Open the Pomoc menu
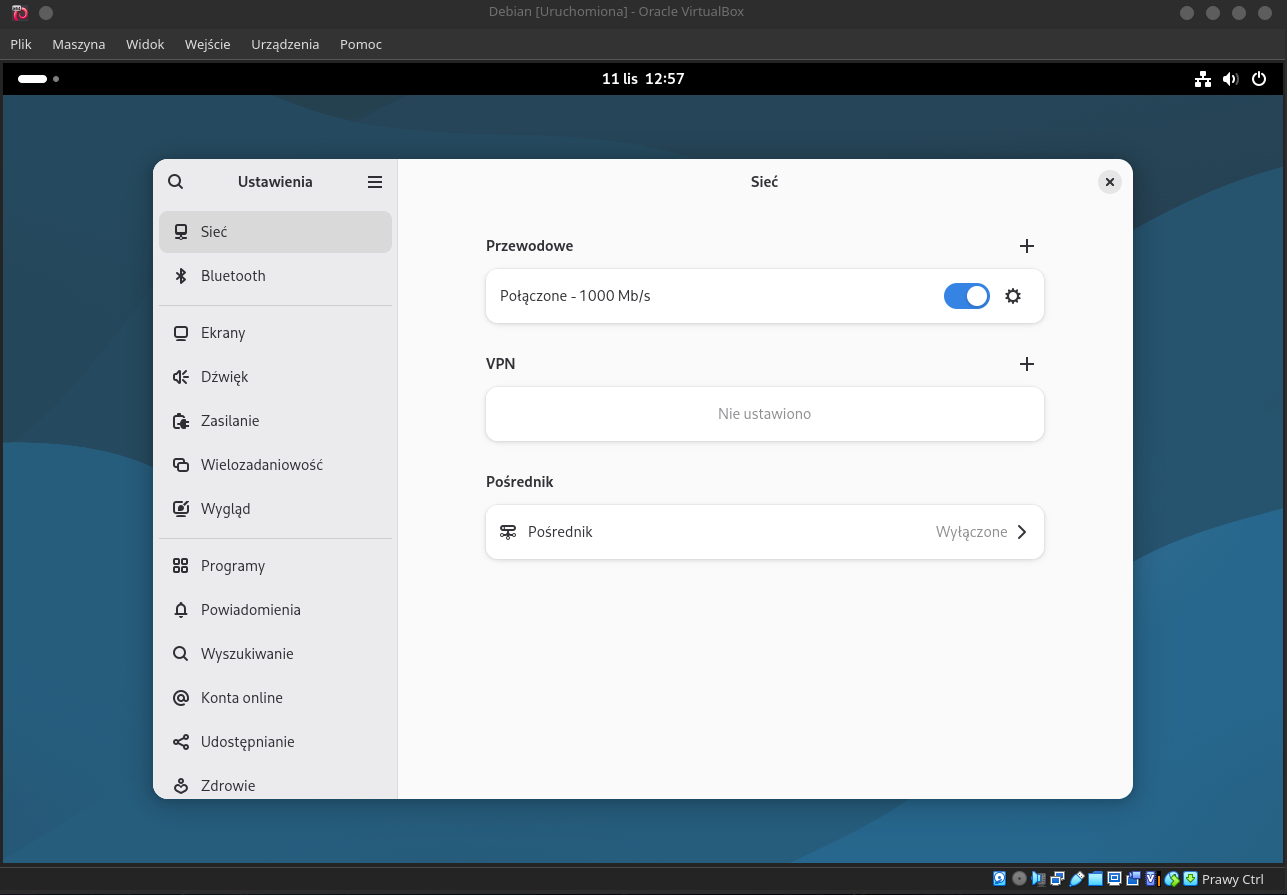 (x=361, y=44)
